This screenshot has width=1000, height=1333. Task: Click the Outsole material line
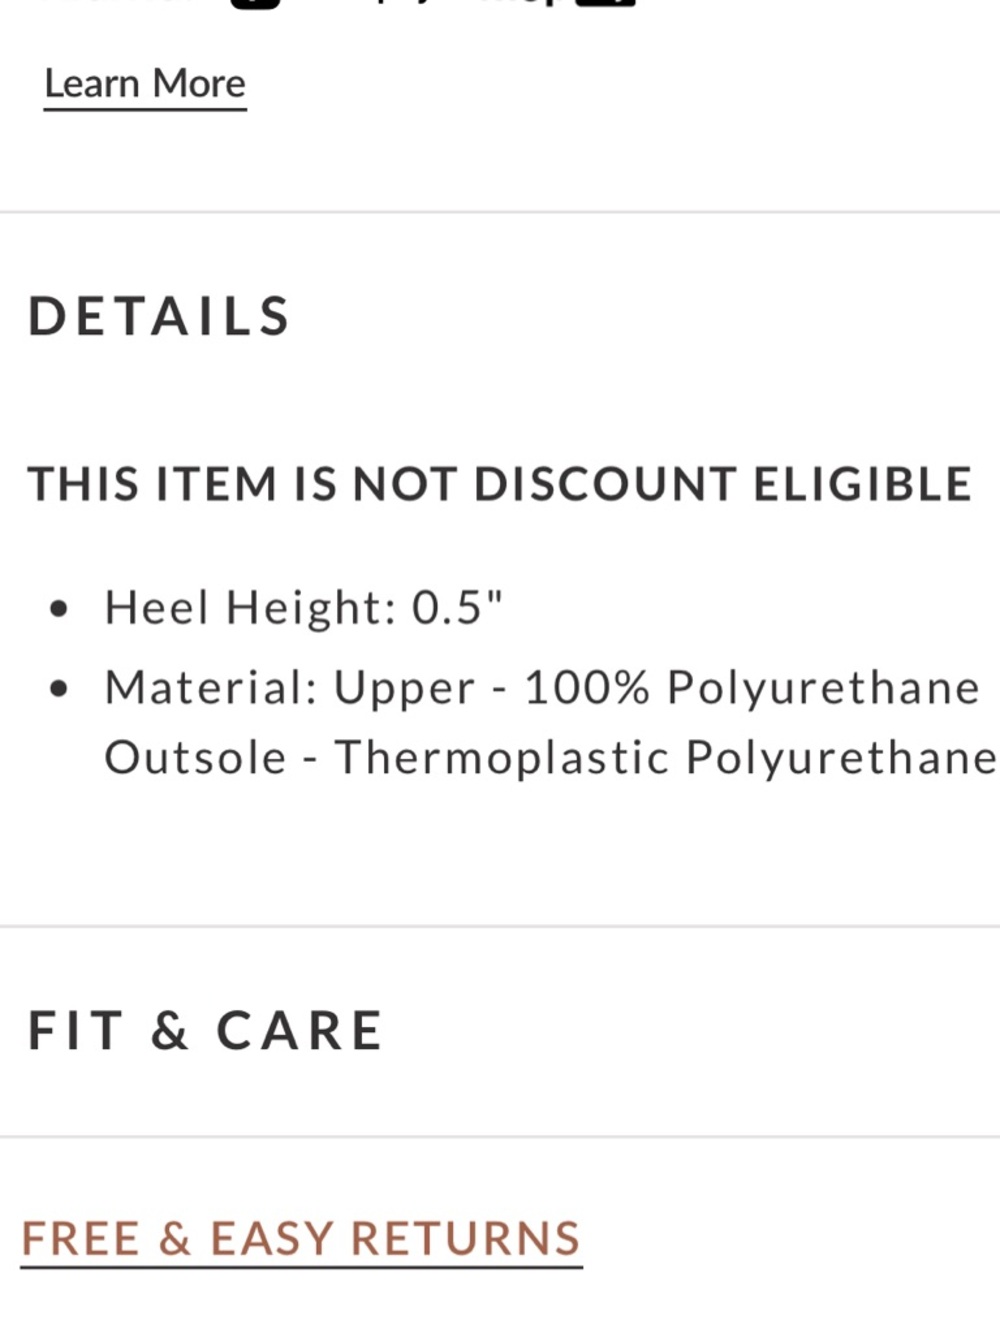click(x=551, y=758)
